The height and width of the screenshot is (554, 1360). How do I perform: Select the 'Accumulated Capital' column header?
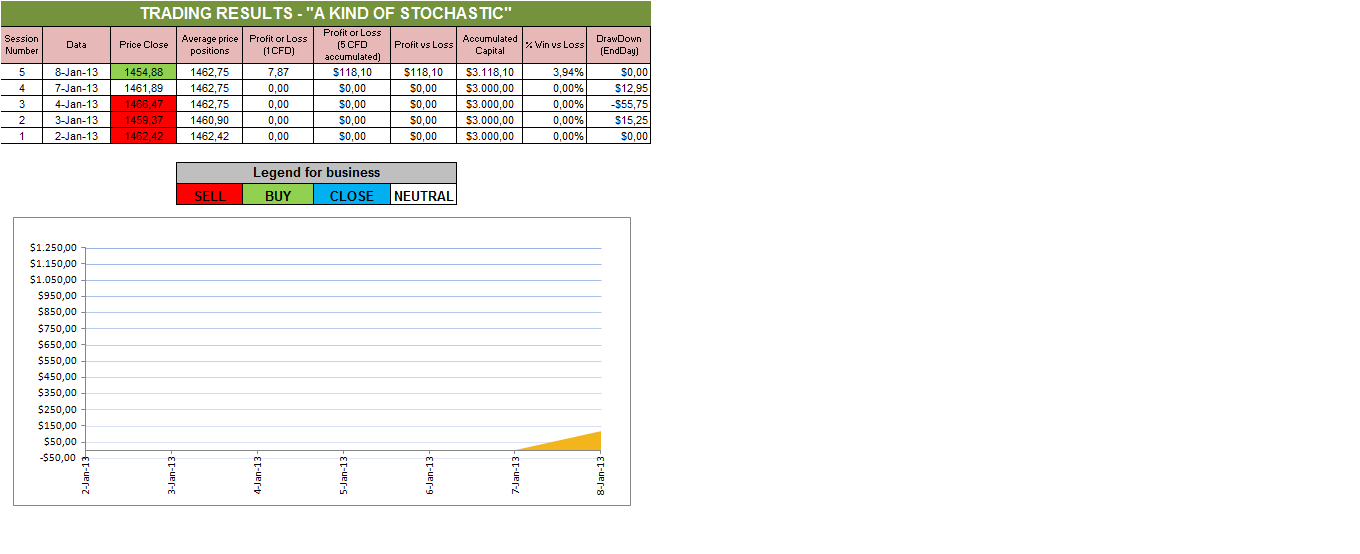(489, 45)
